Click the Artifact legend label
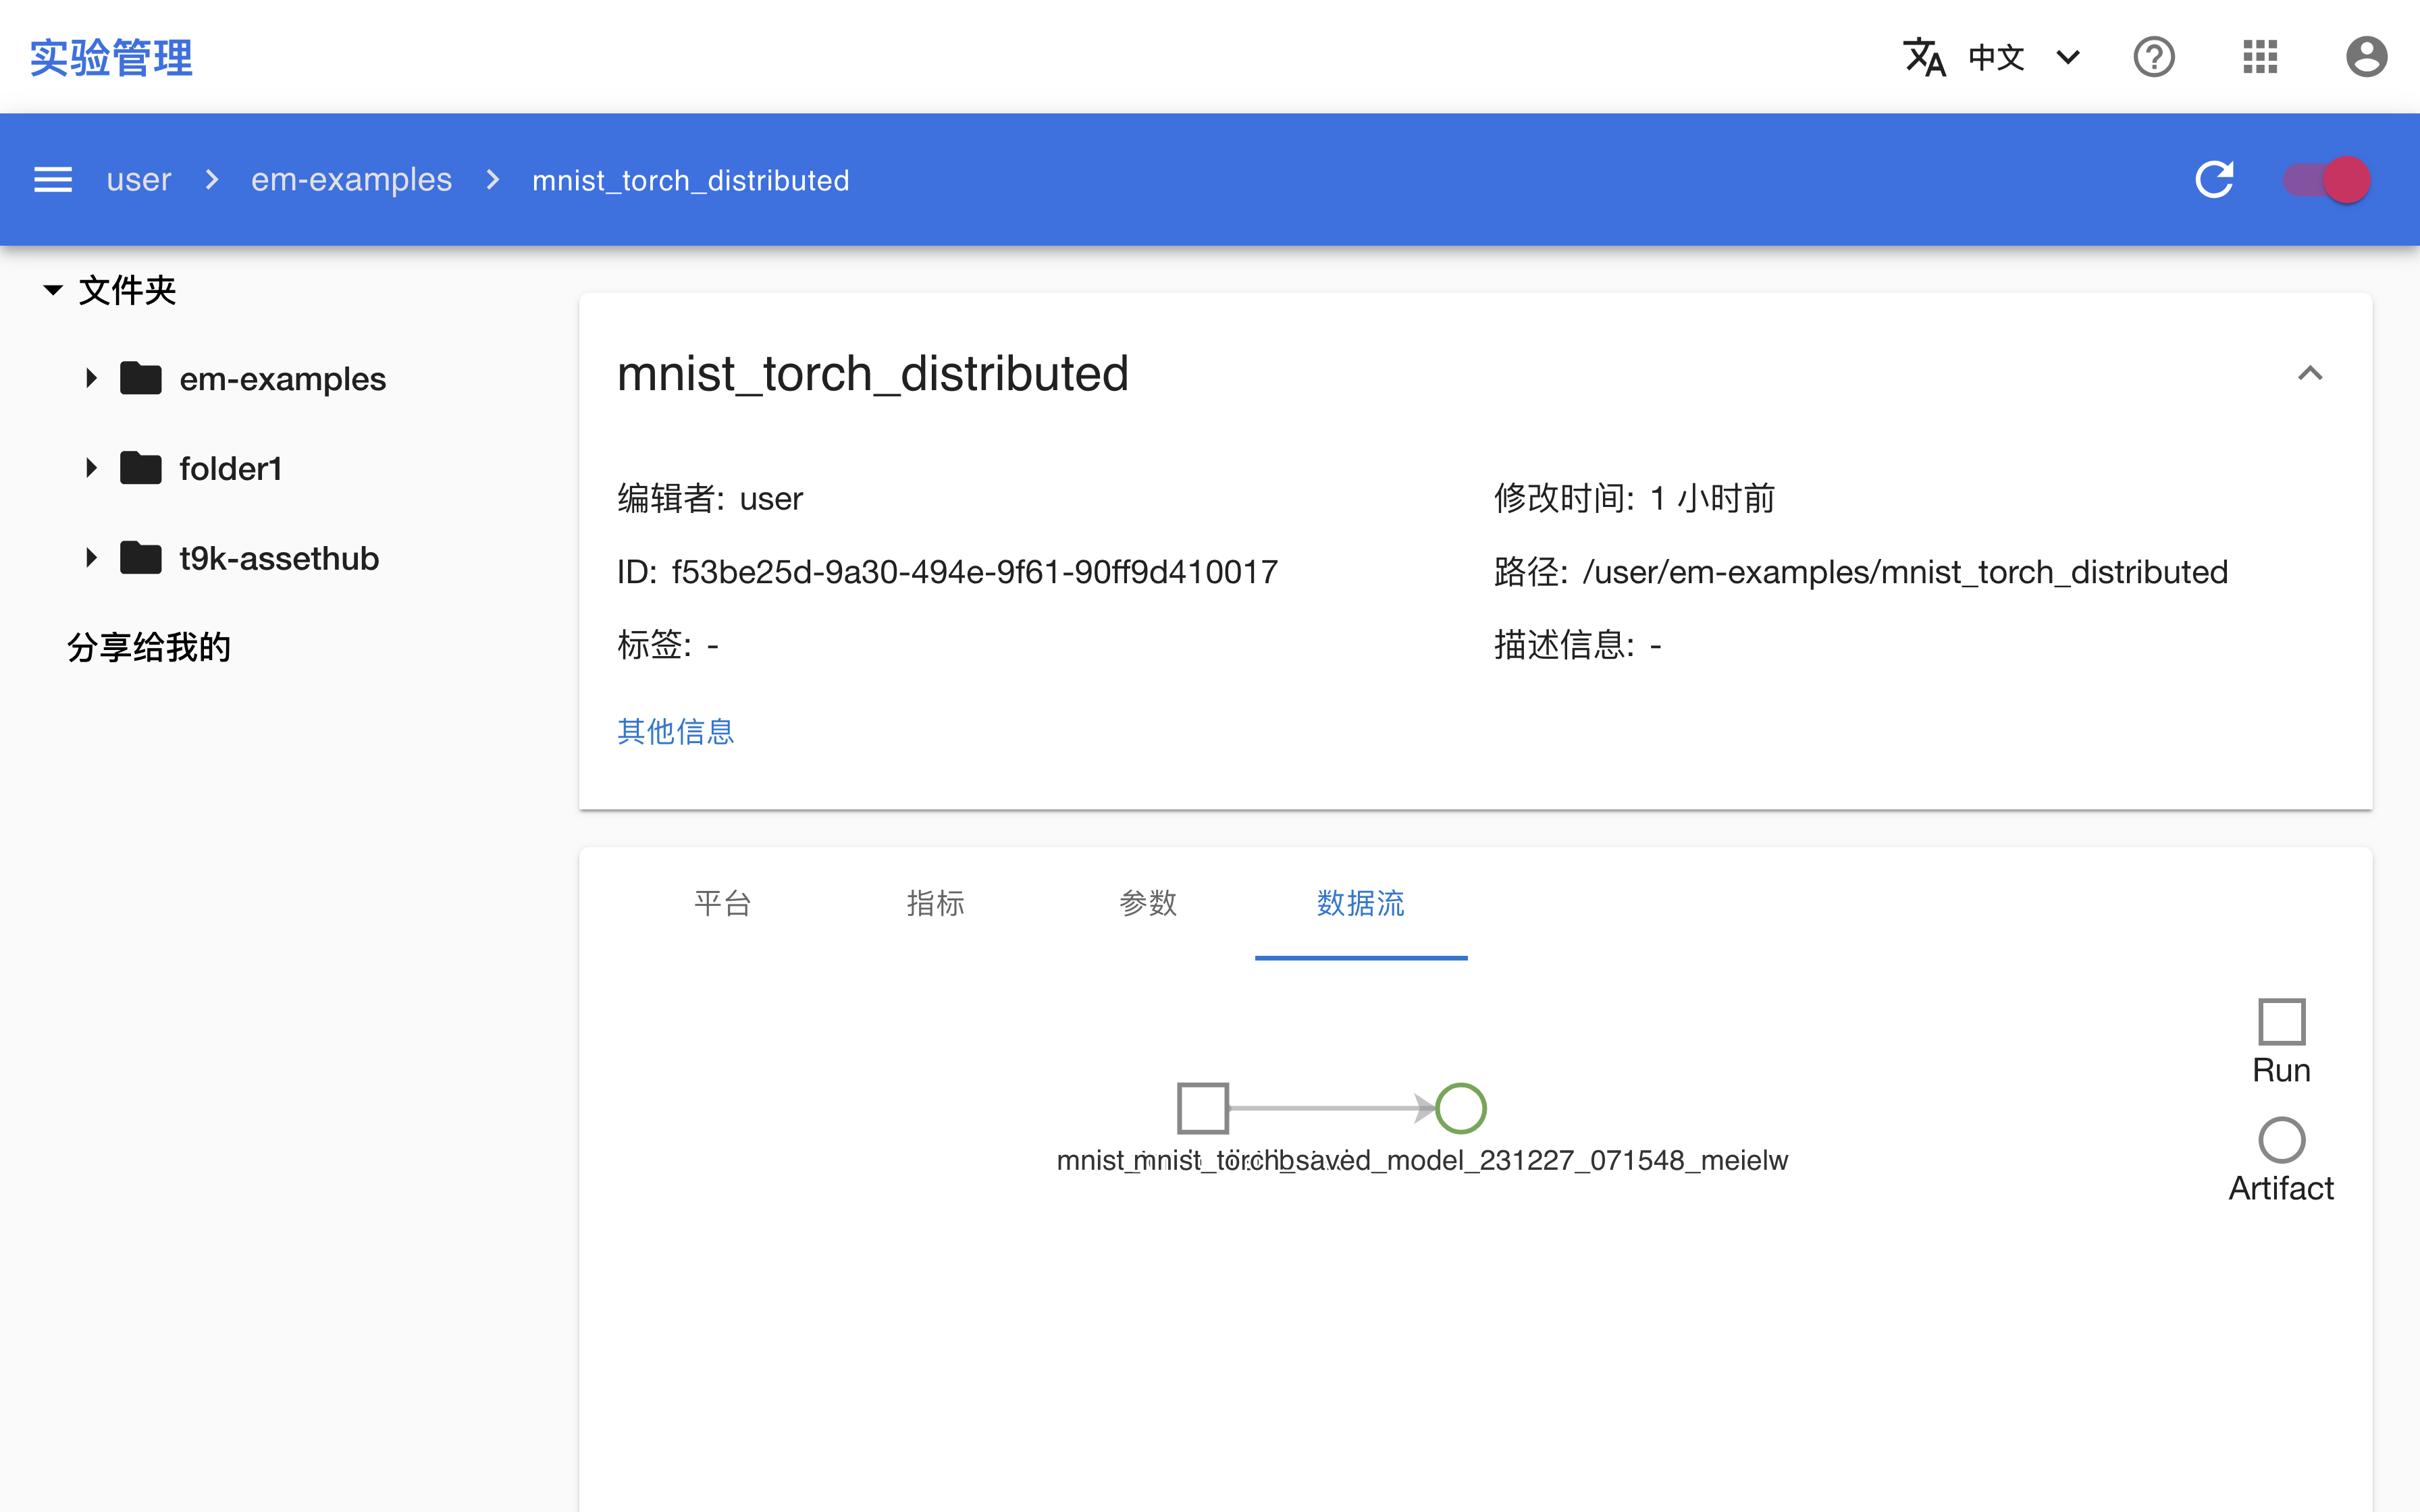 click(x=2281, y=1188)
